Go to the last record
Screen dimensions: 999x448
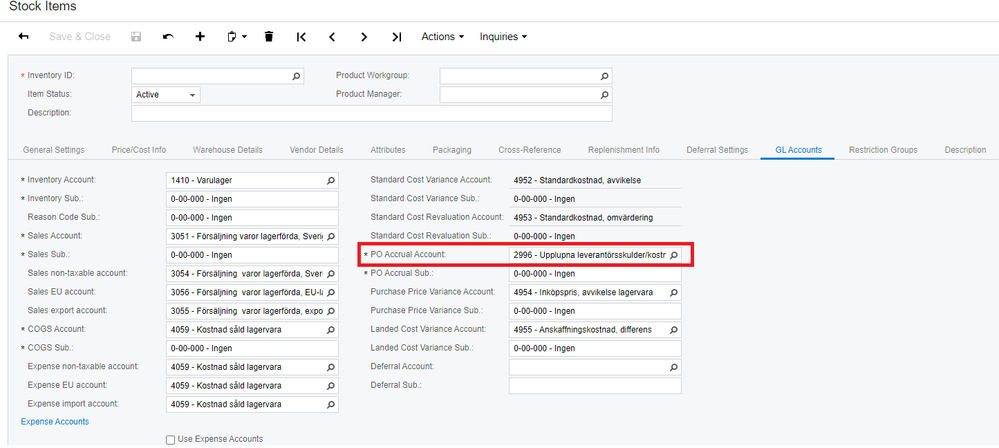[396, 36]
